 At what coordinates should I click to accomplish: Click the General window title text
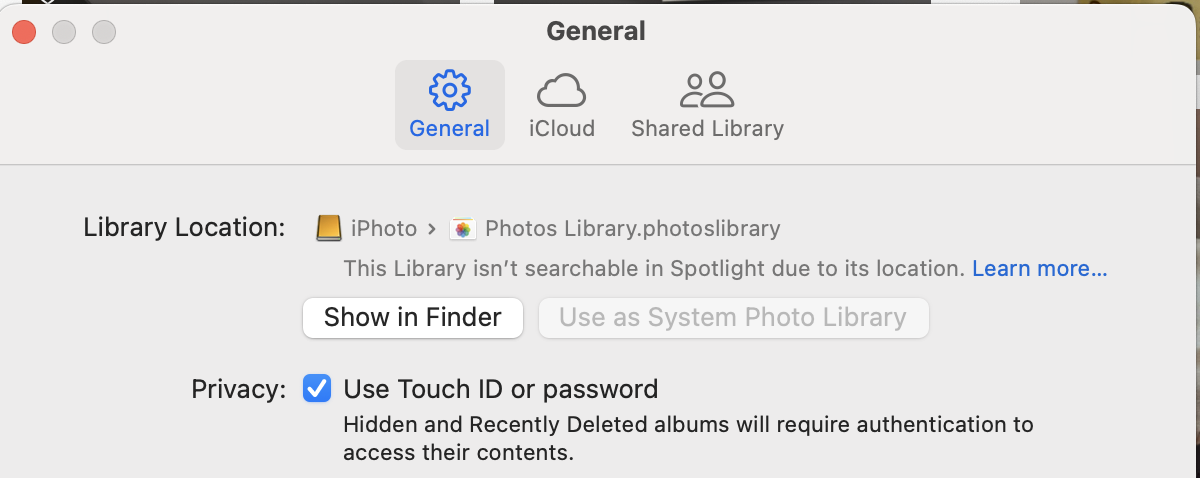tap(596, 31)
